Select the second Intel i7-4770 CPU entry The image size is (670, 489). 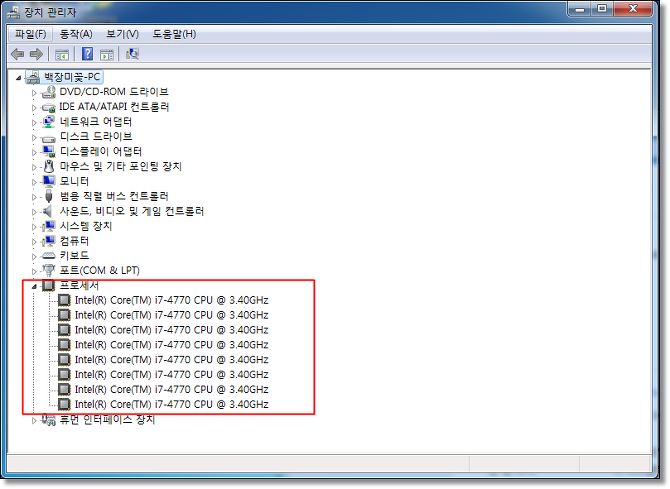click(x=171, y=315)
